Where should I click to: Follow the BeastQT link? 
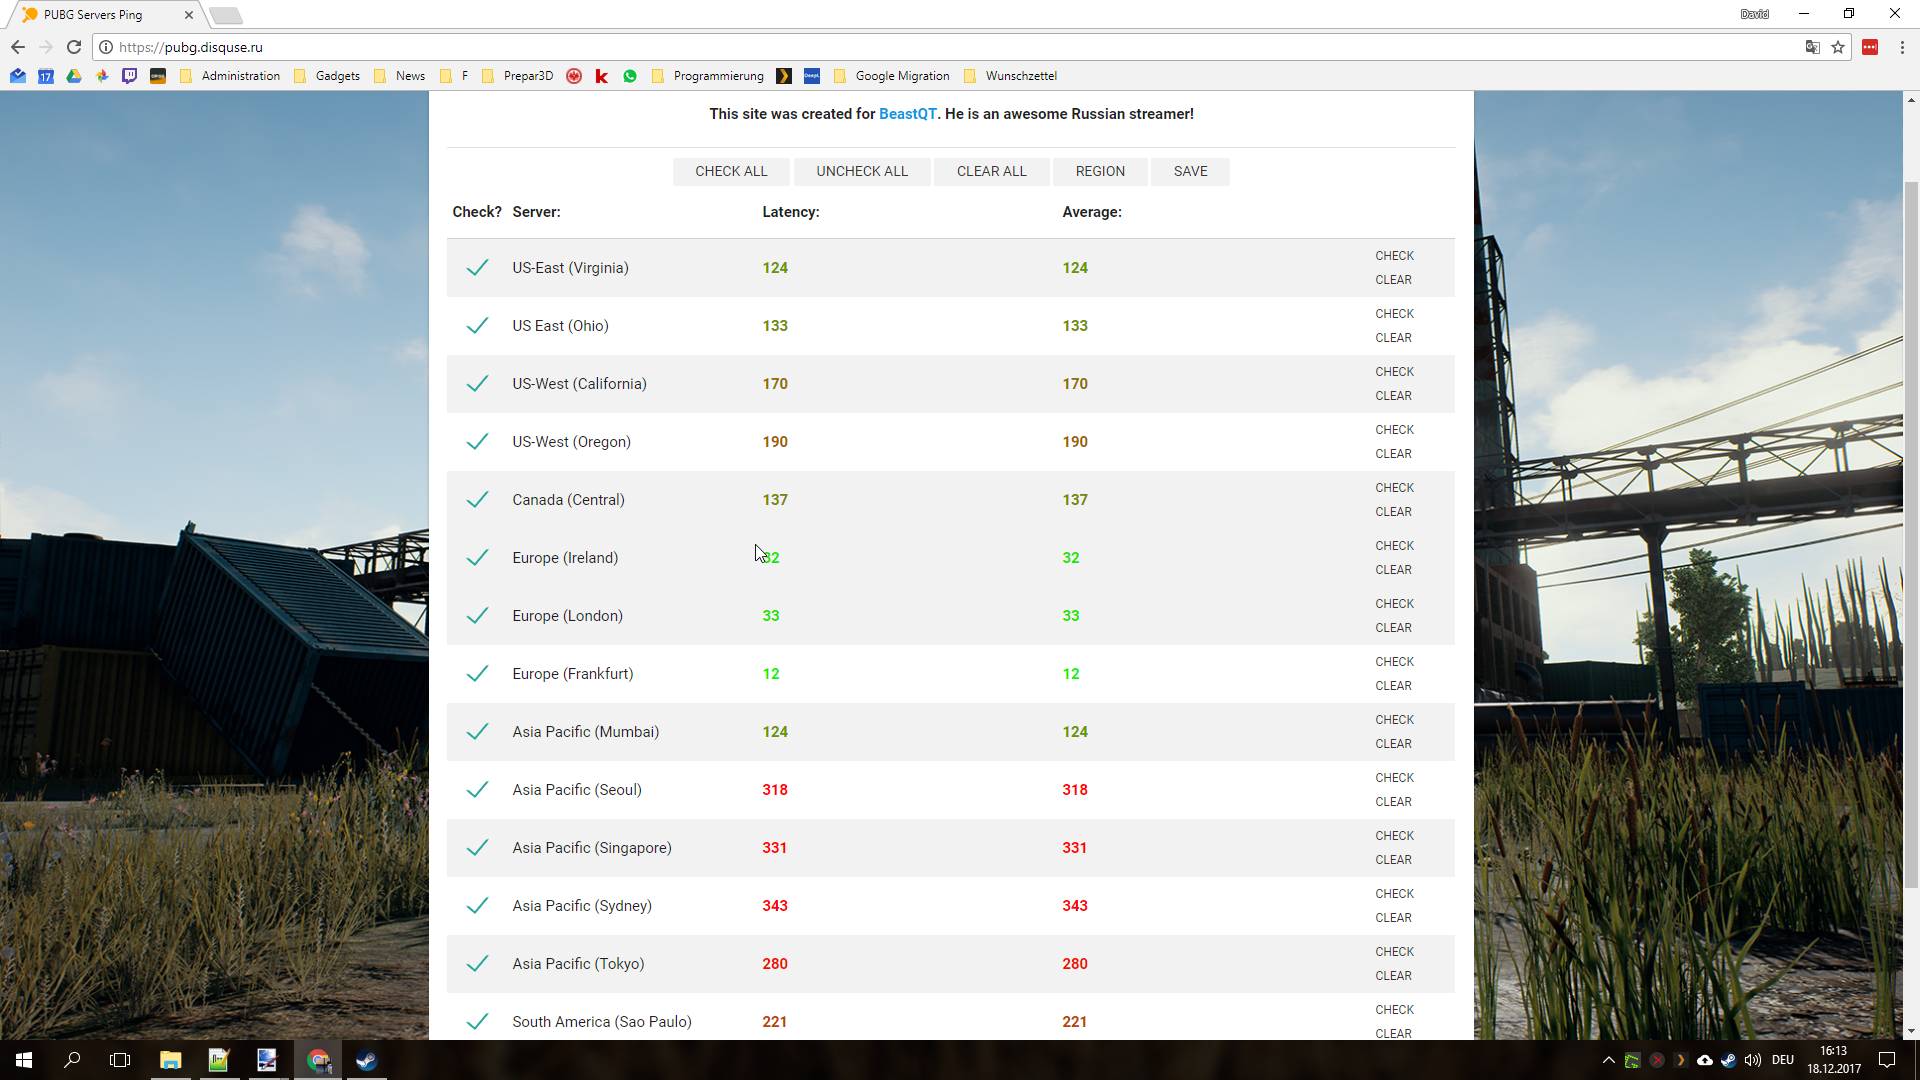(907, 114)
